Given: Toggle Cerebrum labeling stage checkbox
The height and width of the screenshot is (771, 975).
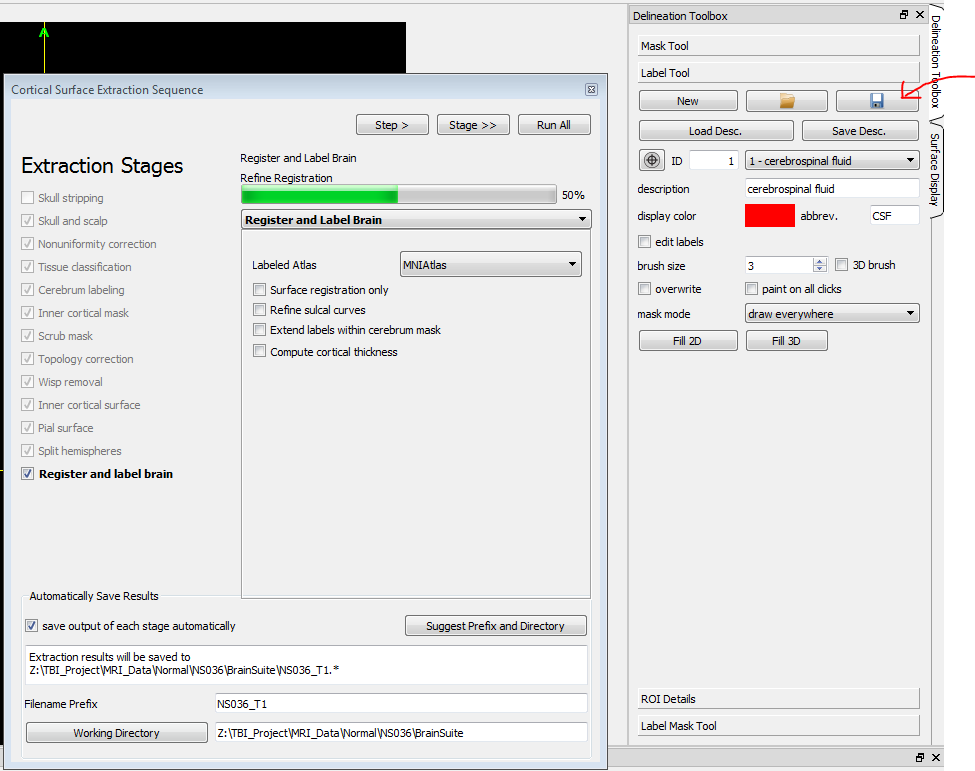Looking at the screenshot, I should 27,290.
